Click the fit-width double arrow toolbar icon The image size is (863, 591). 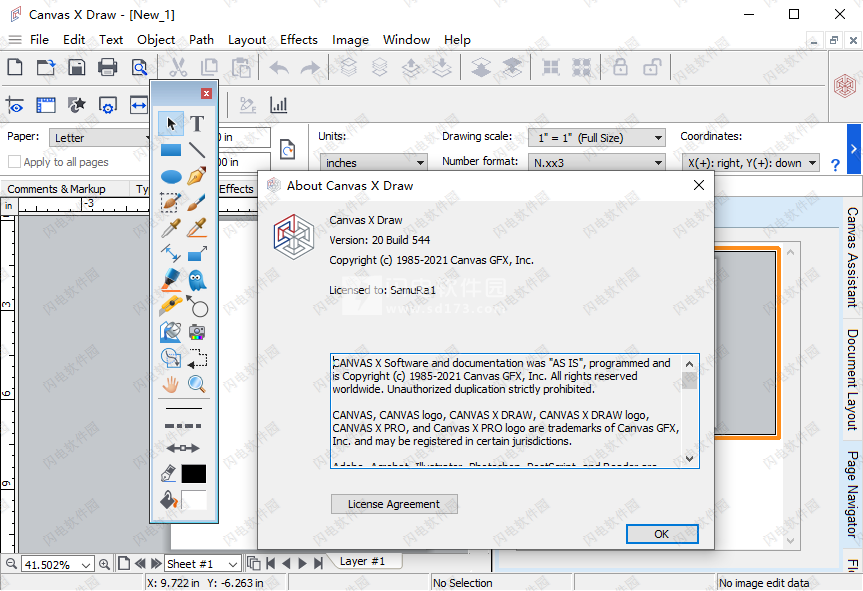point(138,105)
